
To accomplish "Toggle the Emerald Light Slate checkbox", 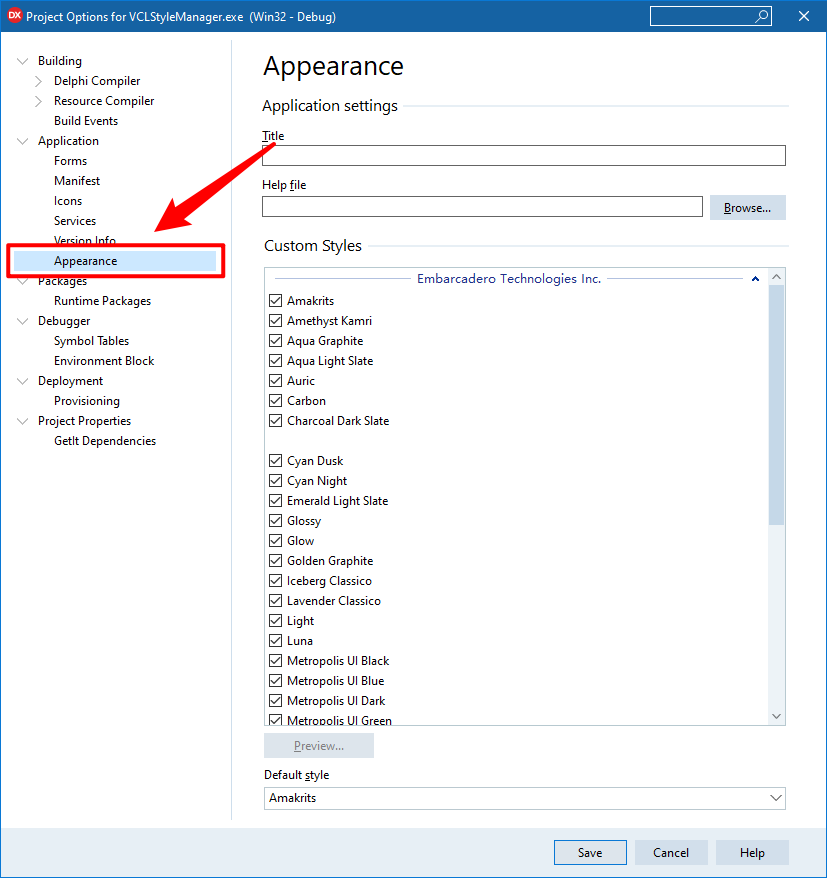I will click(275, 501).
